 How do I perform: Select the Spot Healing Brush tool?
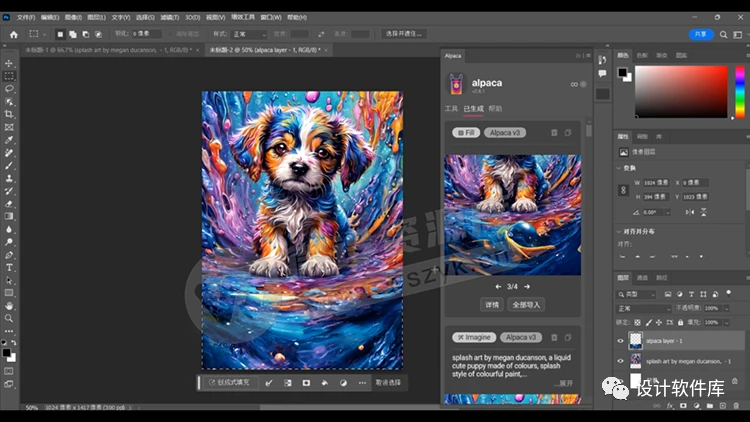coord(9,153)
